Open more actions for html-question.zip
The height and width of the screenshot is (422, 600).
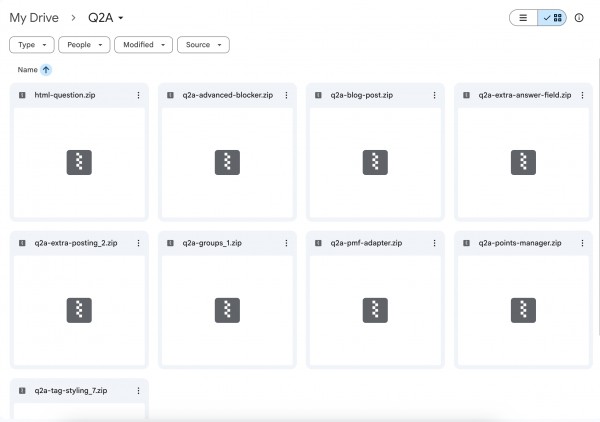point(138,95)
